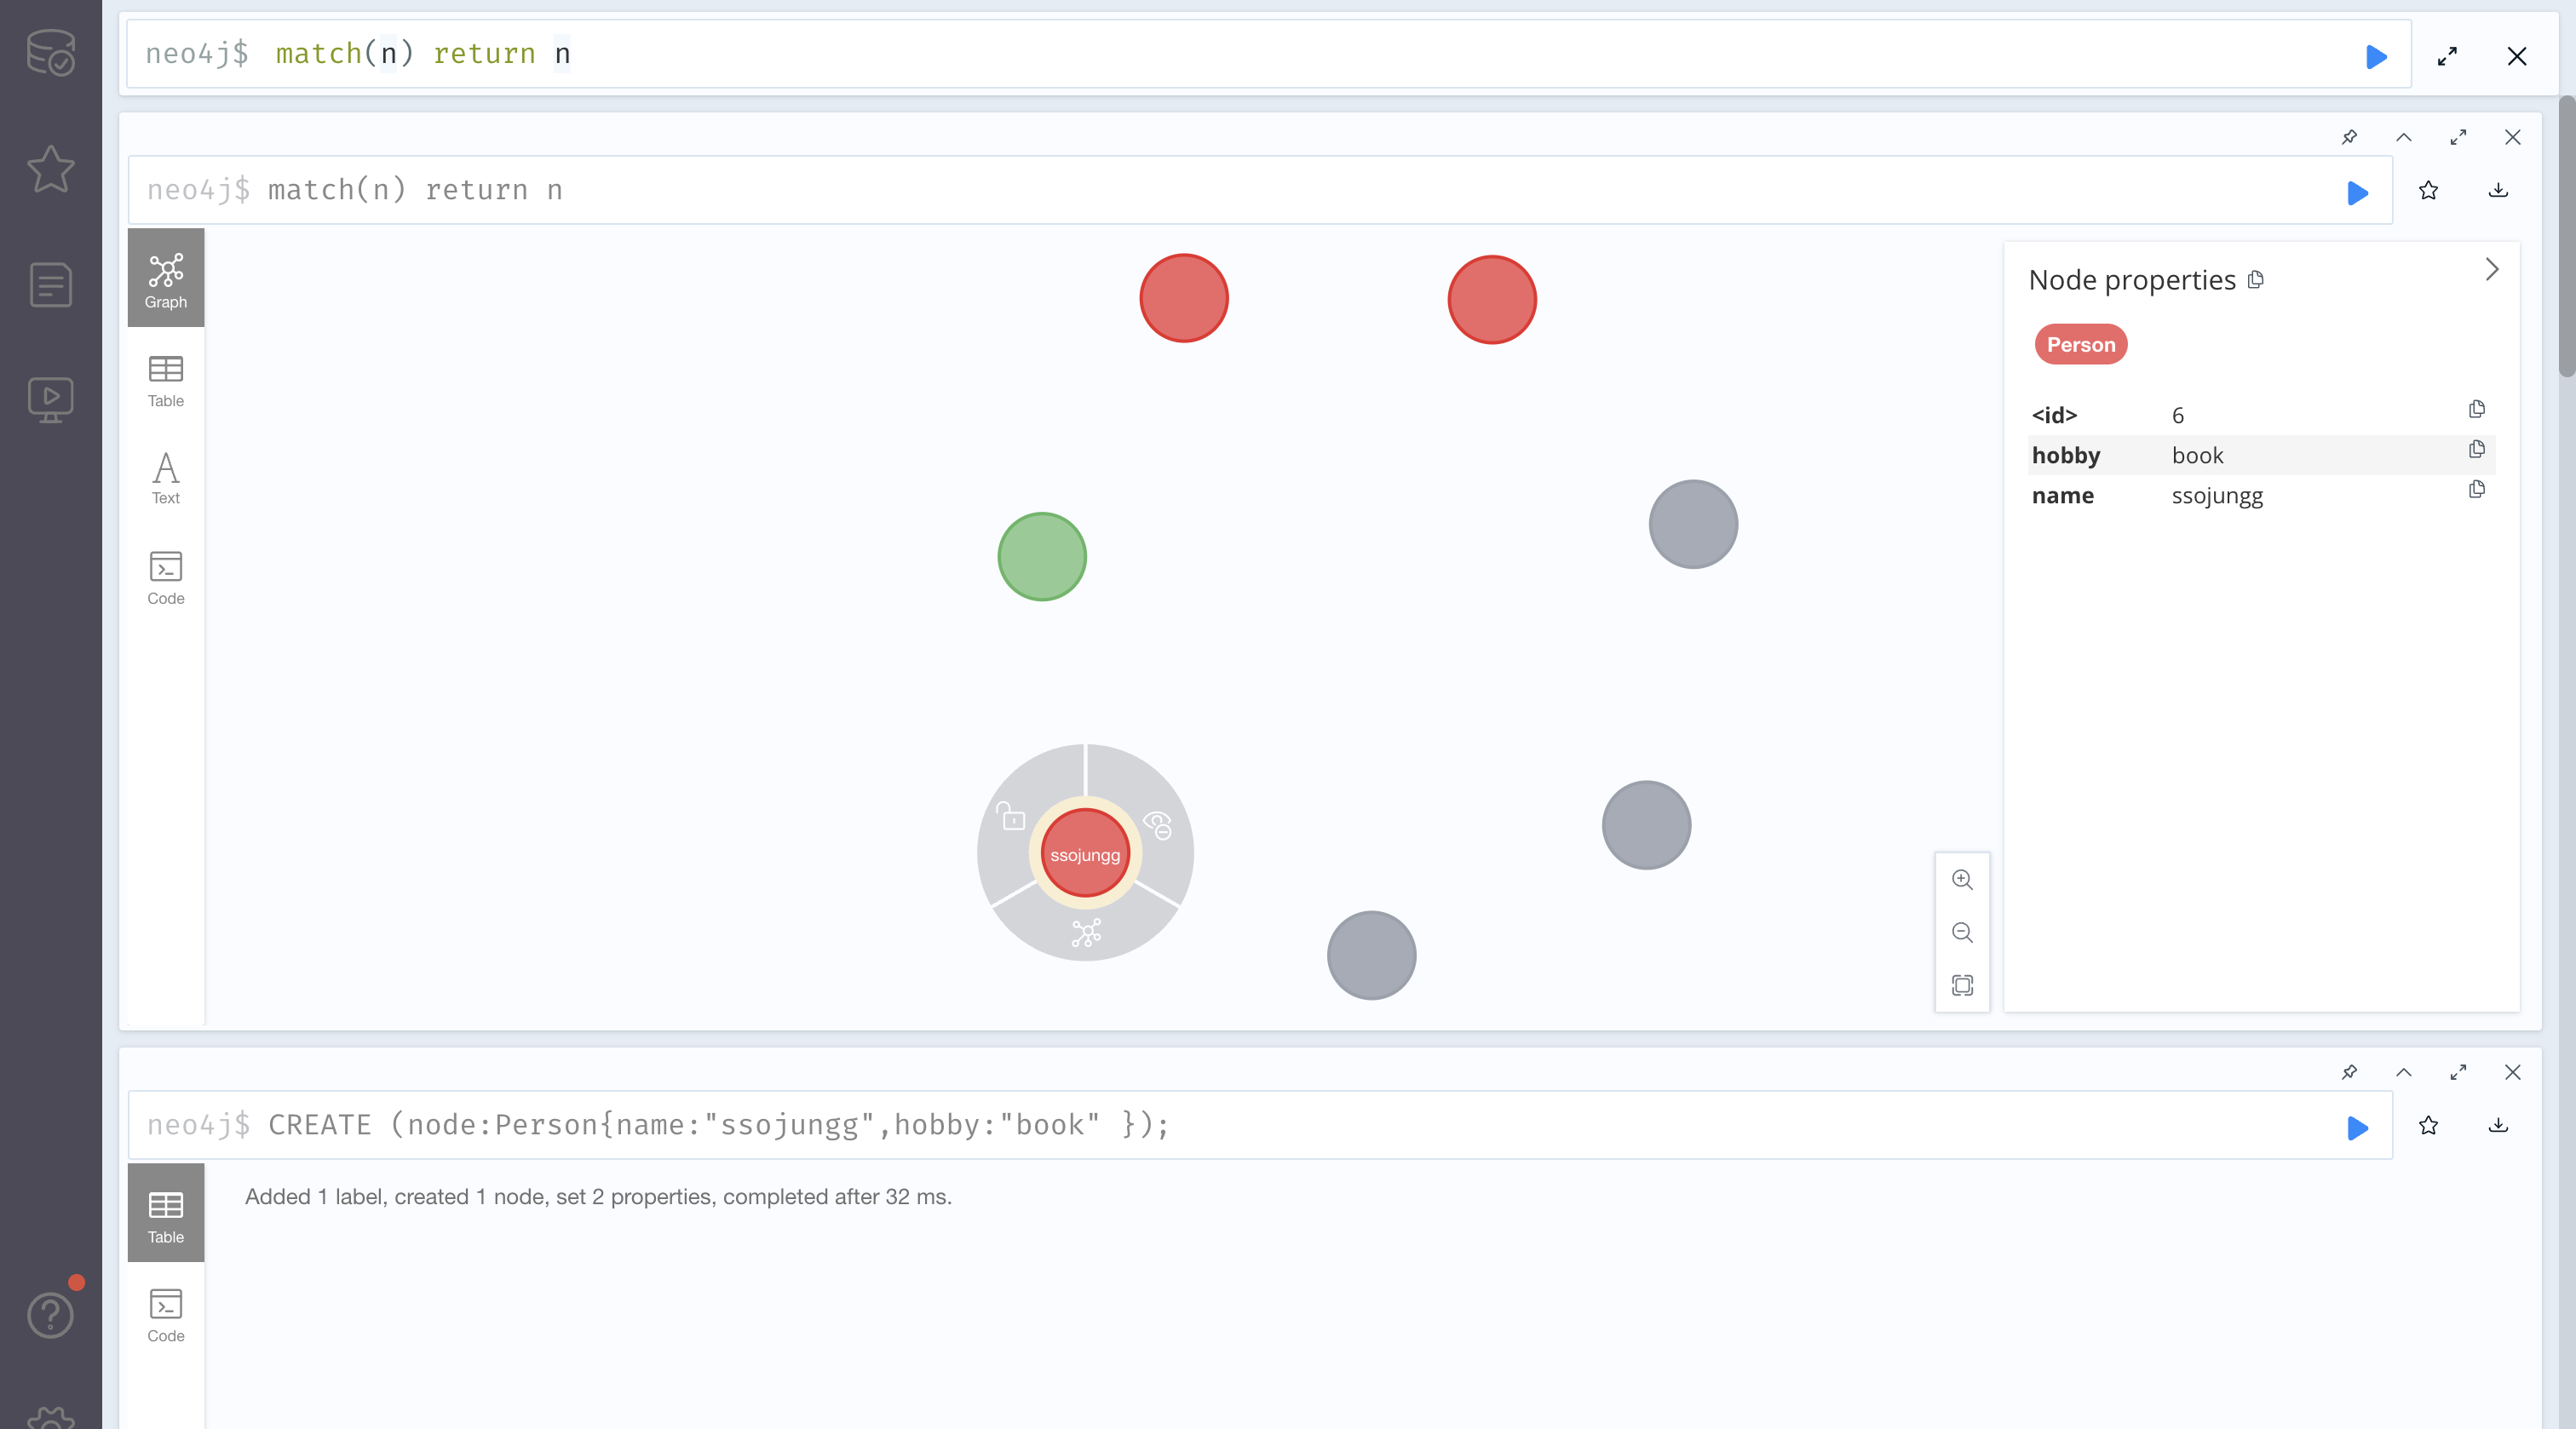
Task: Select the green node in graph
Action: coord(1042,557)
